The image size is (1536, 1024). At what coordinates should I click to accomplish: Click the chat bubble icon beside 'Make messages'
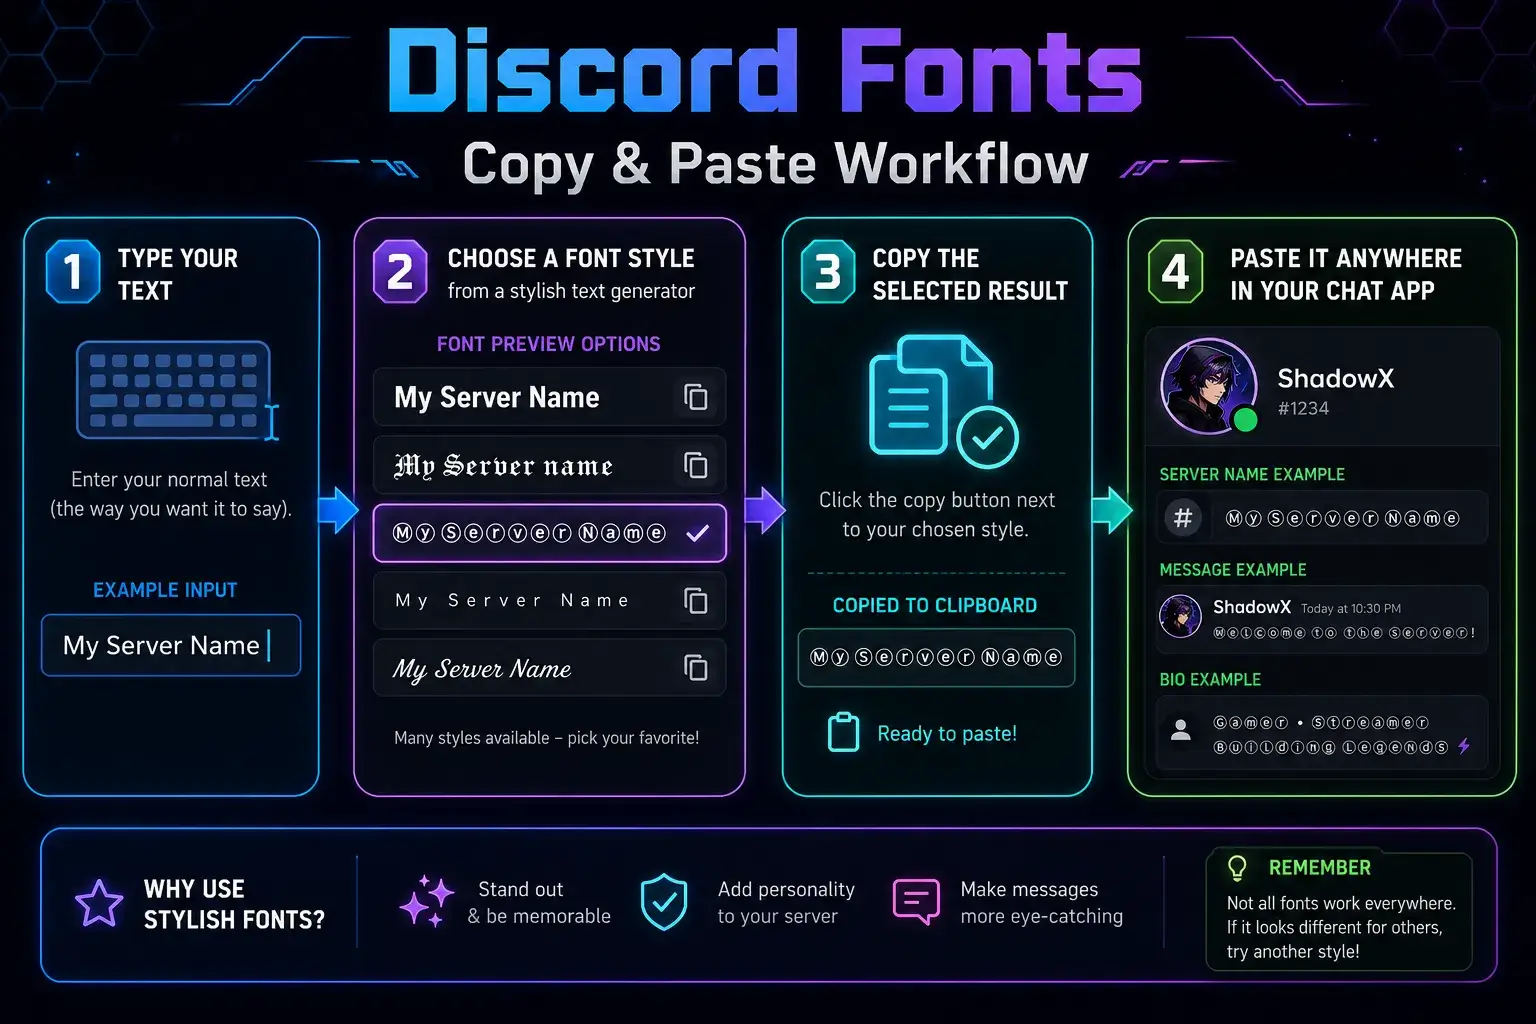tap(916, 902)
